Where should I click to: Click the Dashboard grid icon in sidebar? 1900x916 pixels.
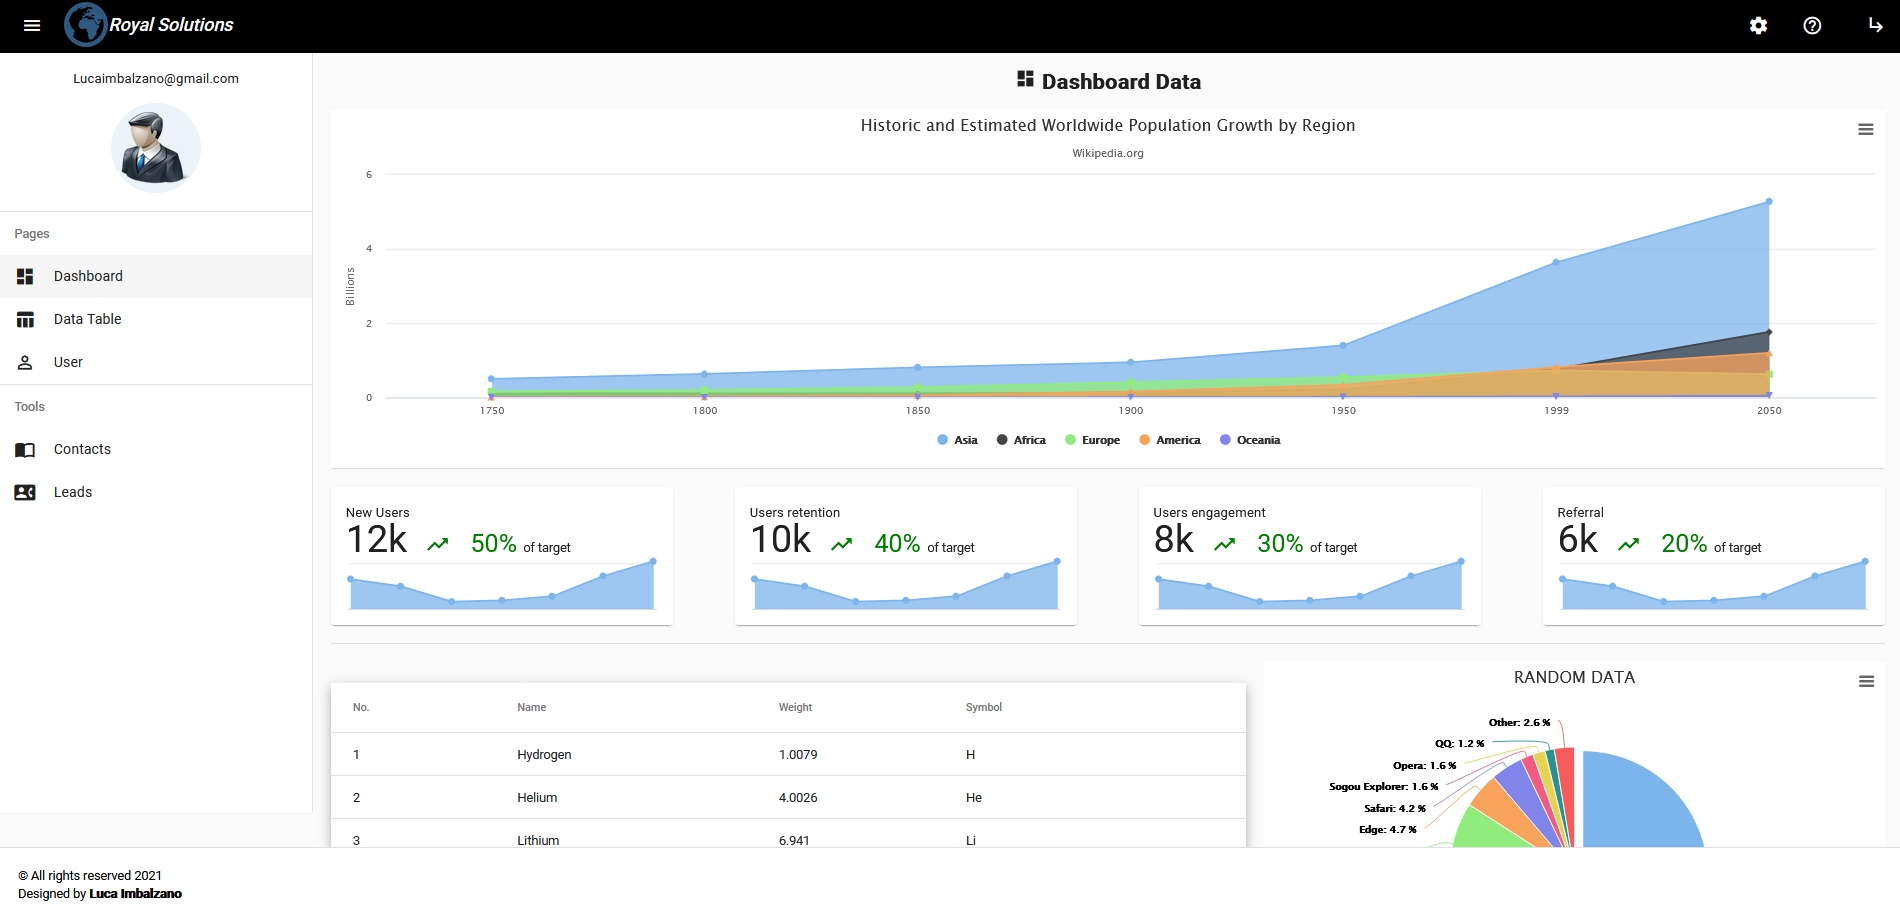point(25,276)
